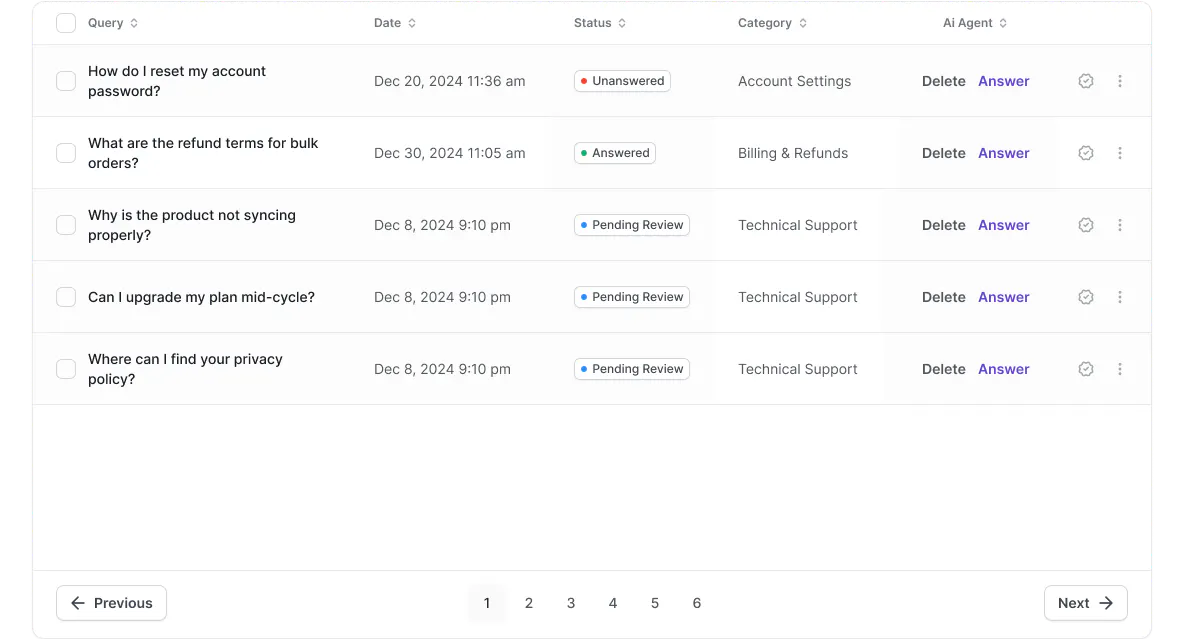Jump to page 3
Viewport: 1184px width, 639px height.
571,603
